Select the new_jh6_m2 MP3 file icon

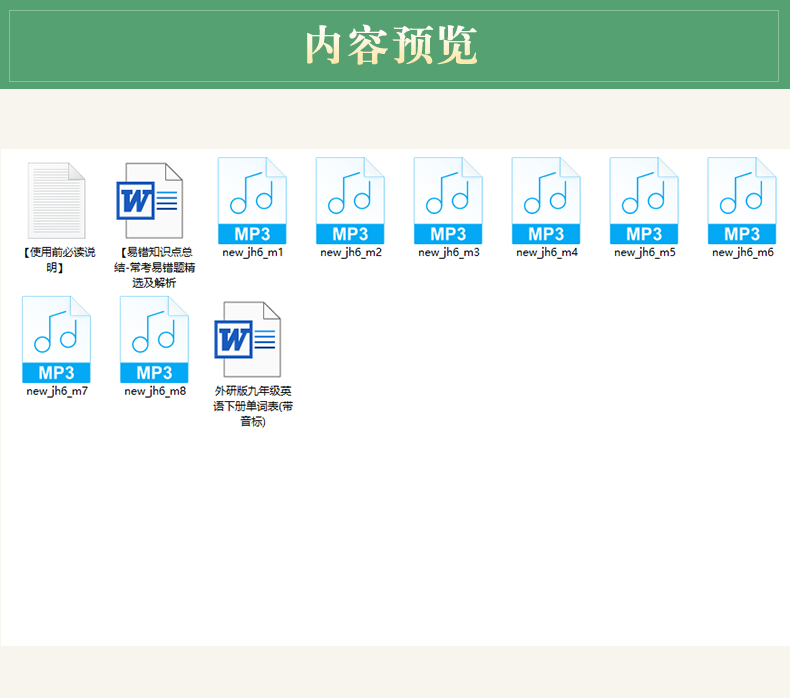click(350, 201)
